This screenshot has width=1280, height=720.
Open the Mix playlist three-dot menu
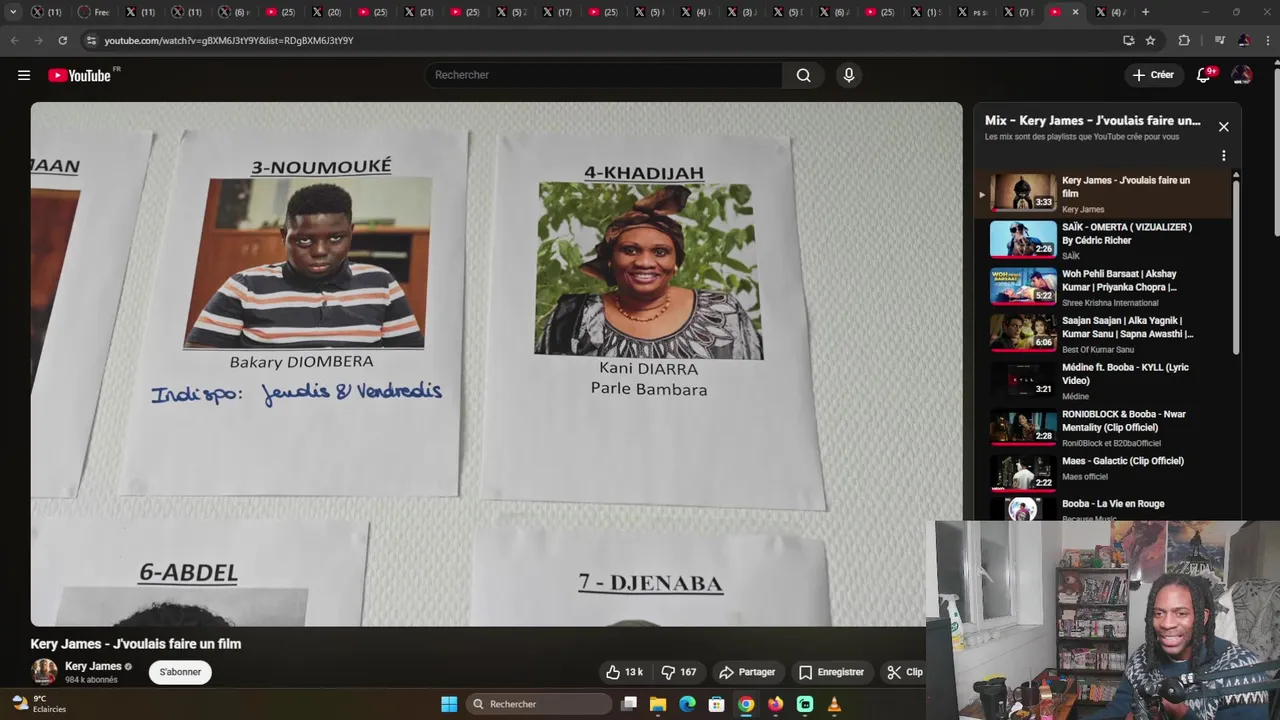click(x=1223, y=156)
